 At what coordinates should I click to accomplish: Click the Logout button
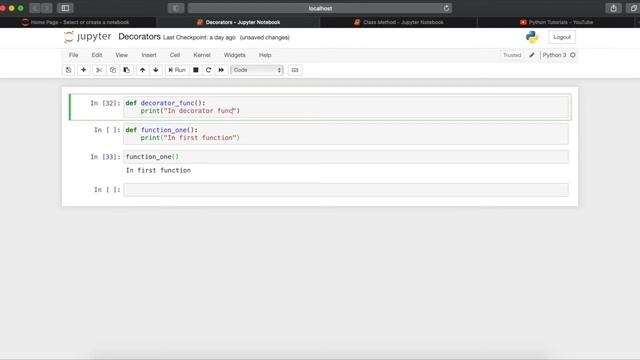pos(562,37)
